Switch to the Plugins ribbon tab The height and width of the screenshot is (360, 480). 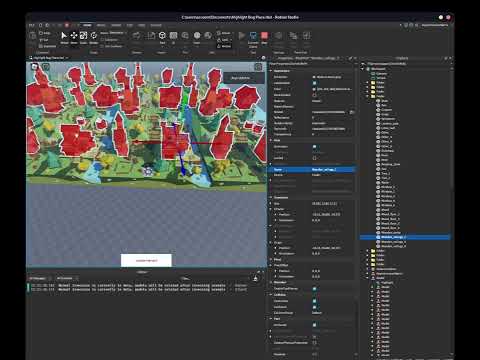(x=156, y=25)
